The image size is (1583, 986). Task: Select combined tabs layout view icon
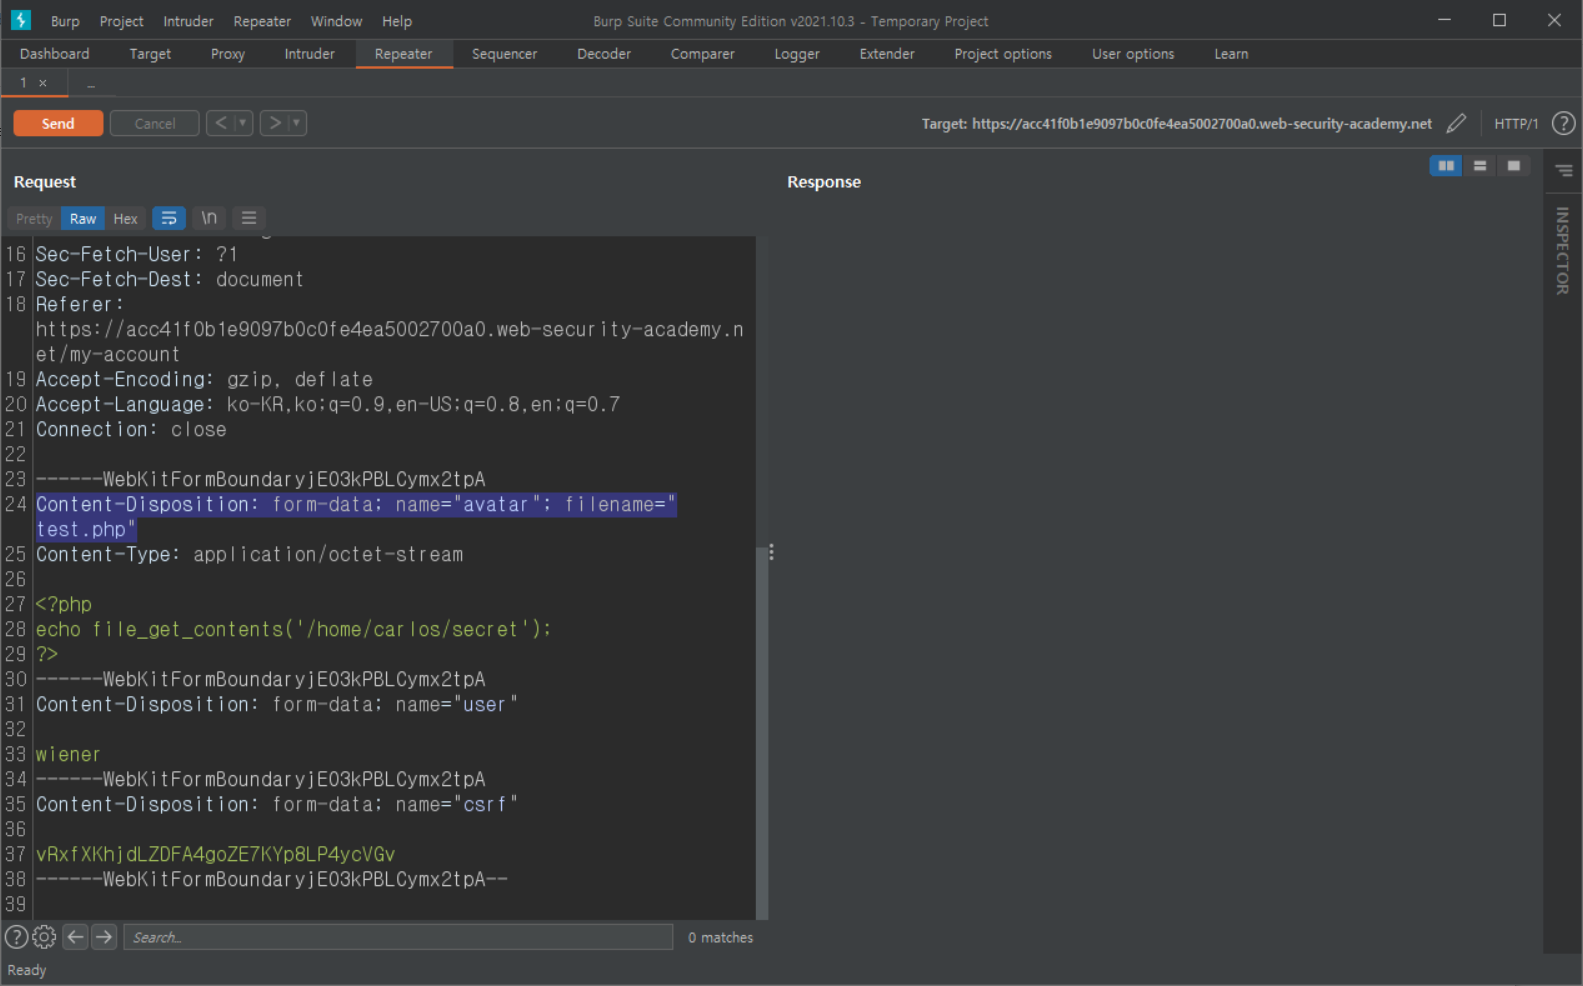(x=1514, y=166)
